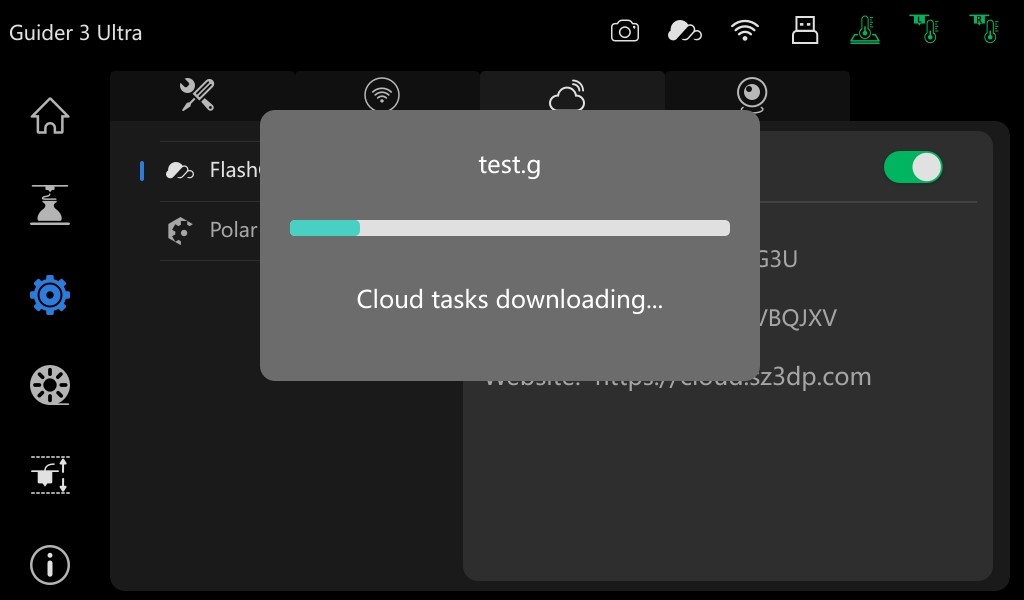Tap the cloud status icon in top bar

tap(684, 31)
